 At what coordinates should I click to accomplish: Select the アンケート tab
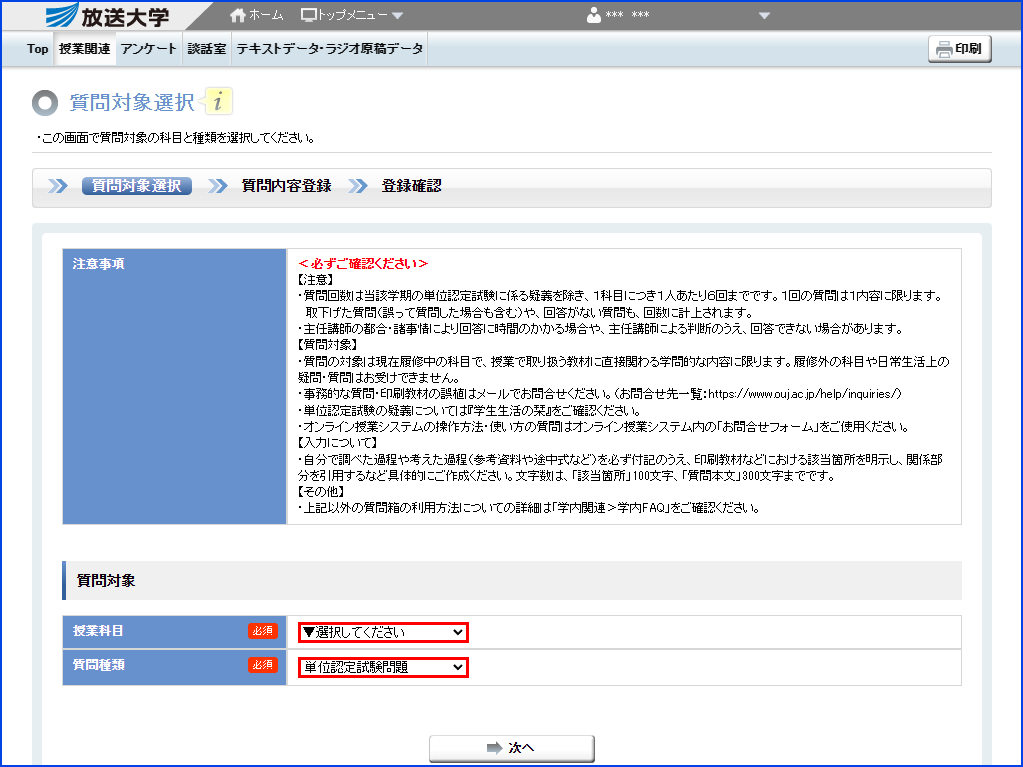148,47
